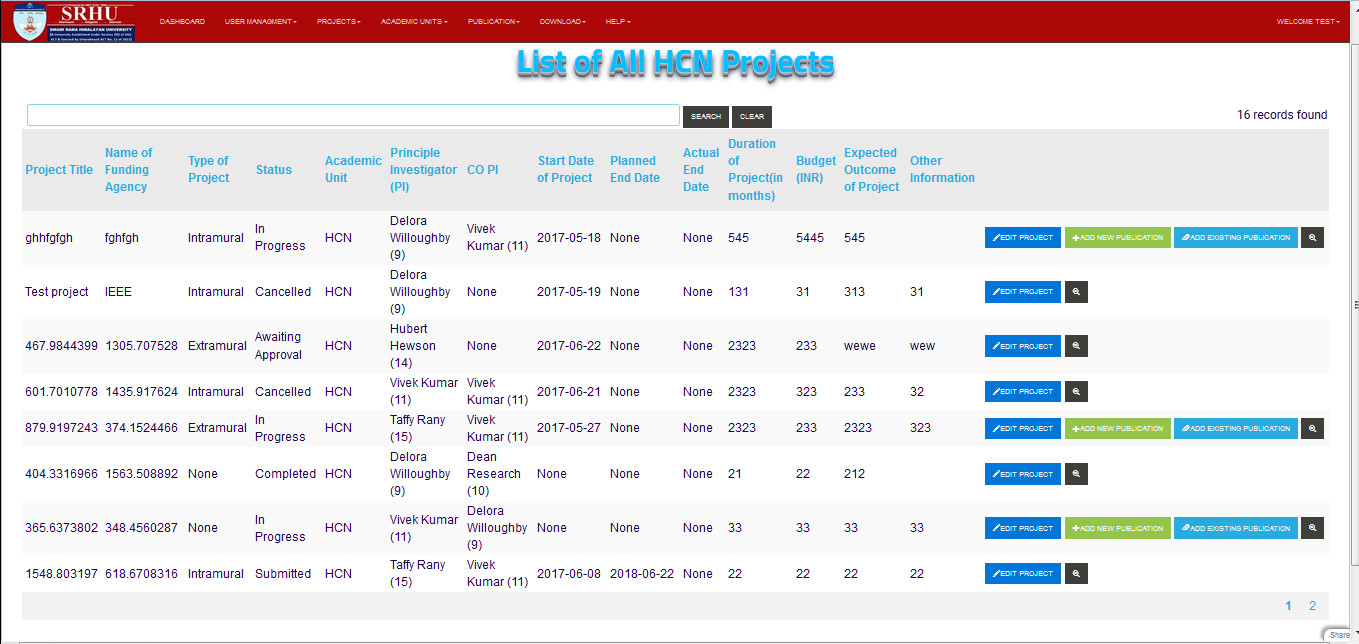View details of project 601.7010778

[1076, 392]
